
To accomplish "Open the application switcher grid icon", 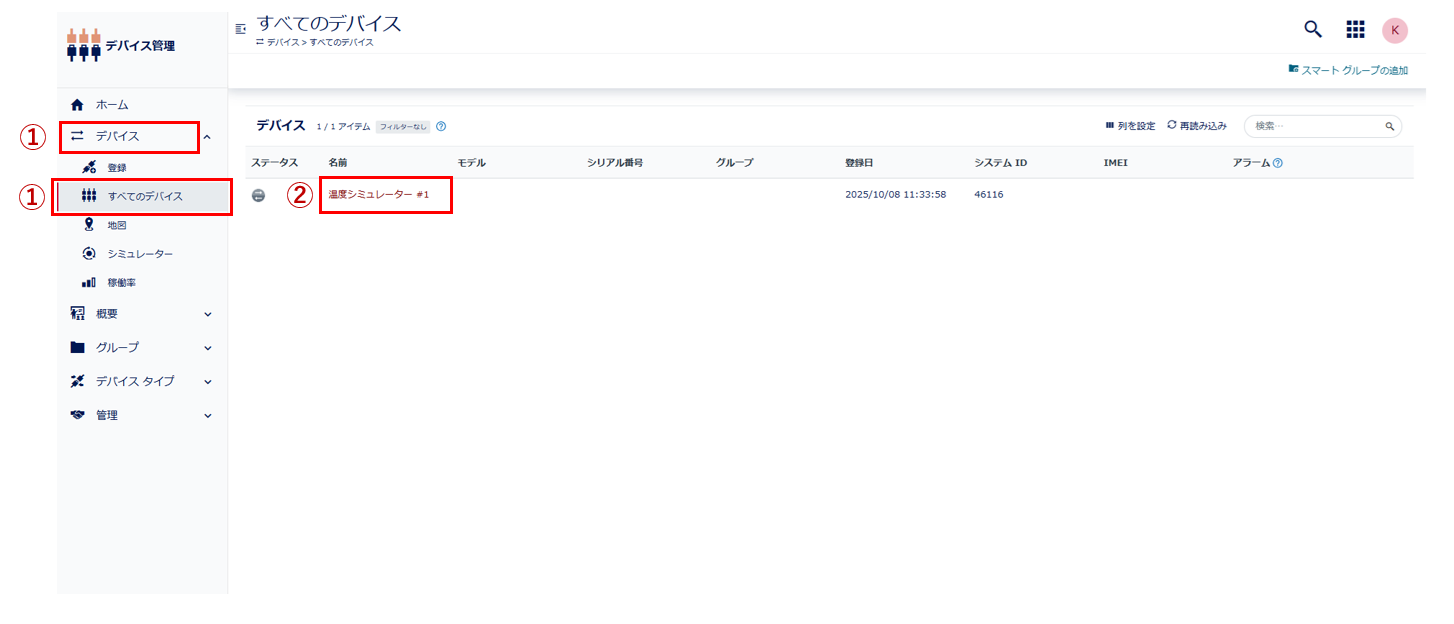I will tap(1355, 29).
